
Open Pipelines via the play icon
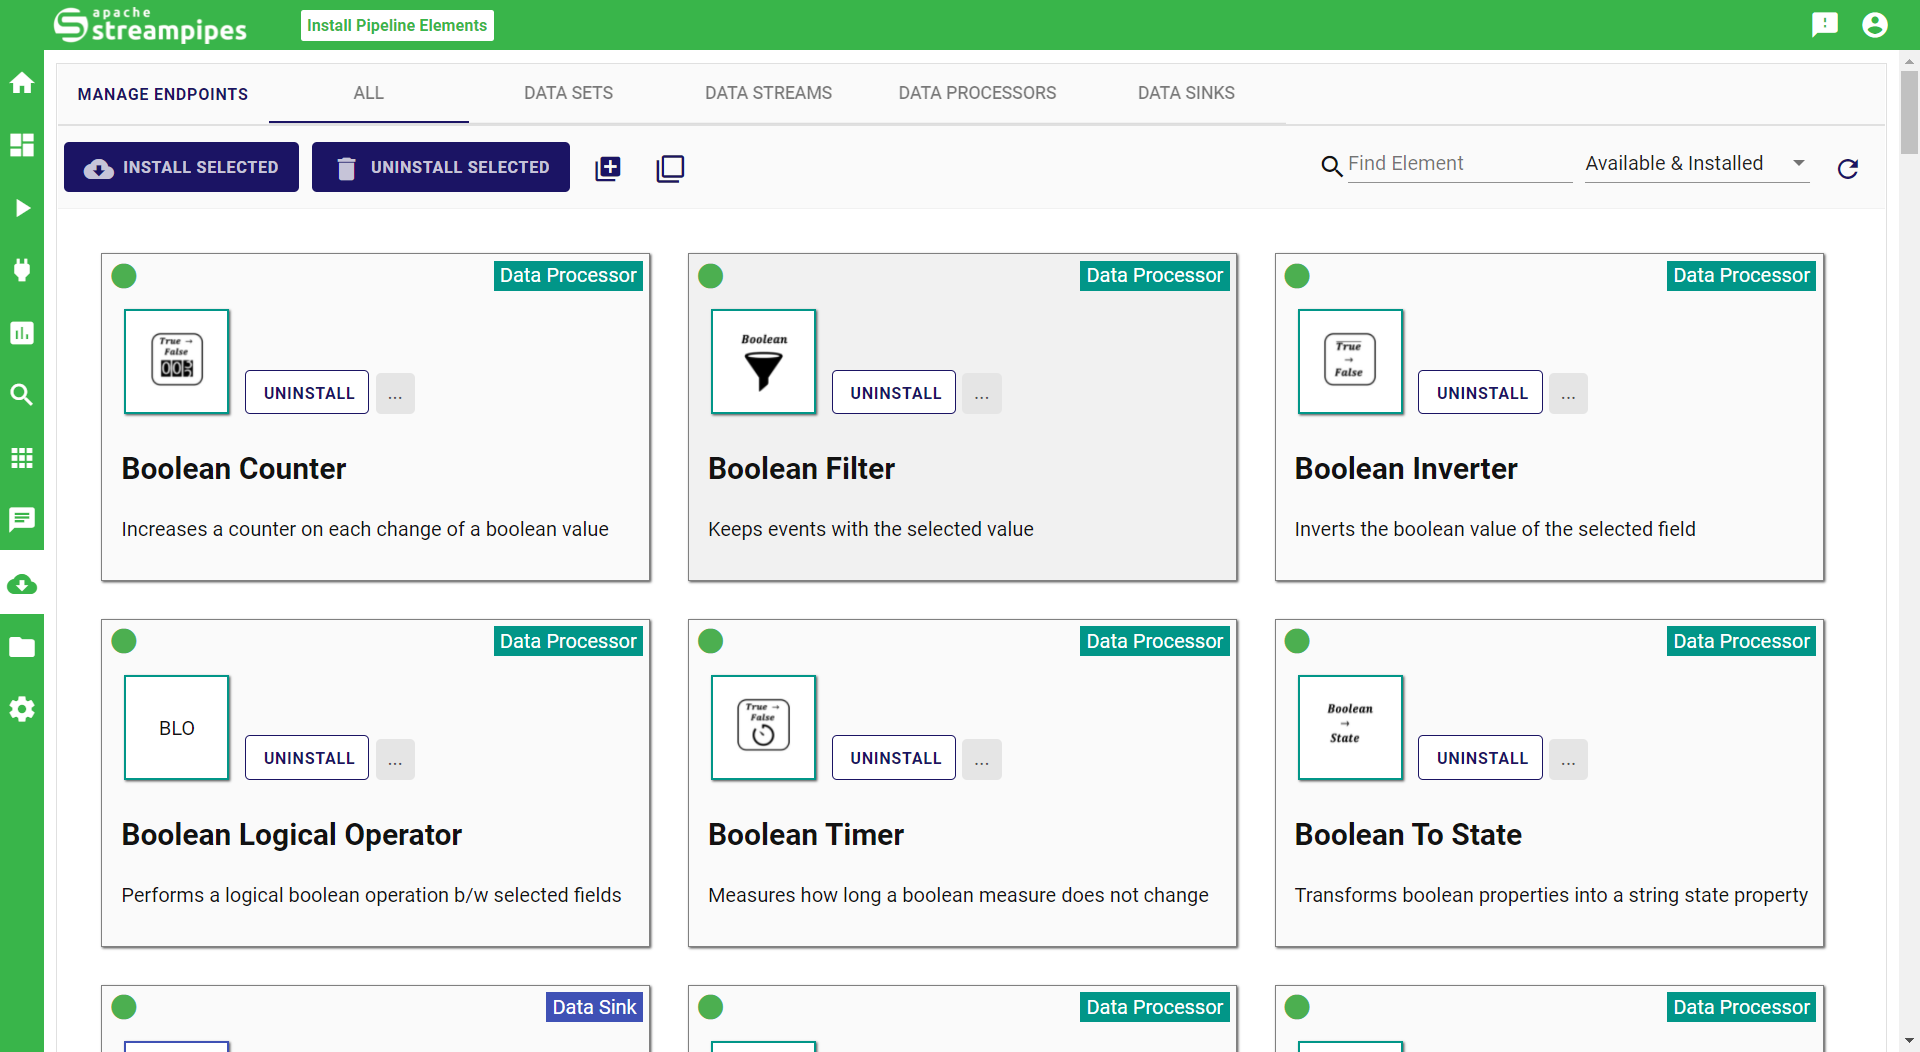(x=22, y=208)
